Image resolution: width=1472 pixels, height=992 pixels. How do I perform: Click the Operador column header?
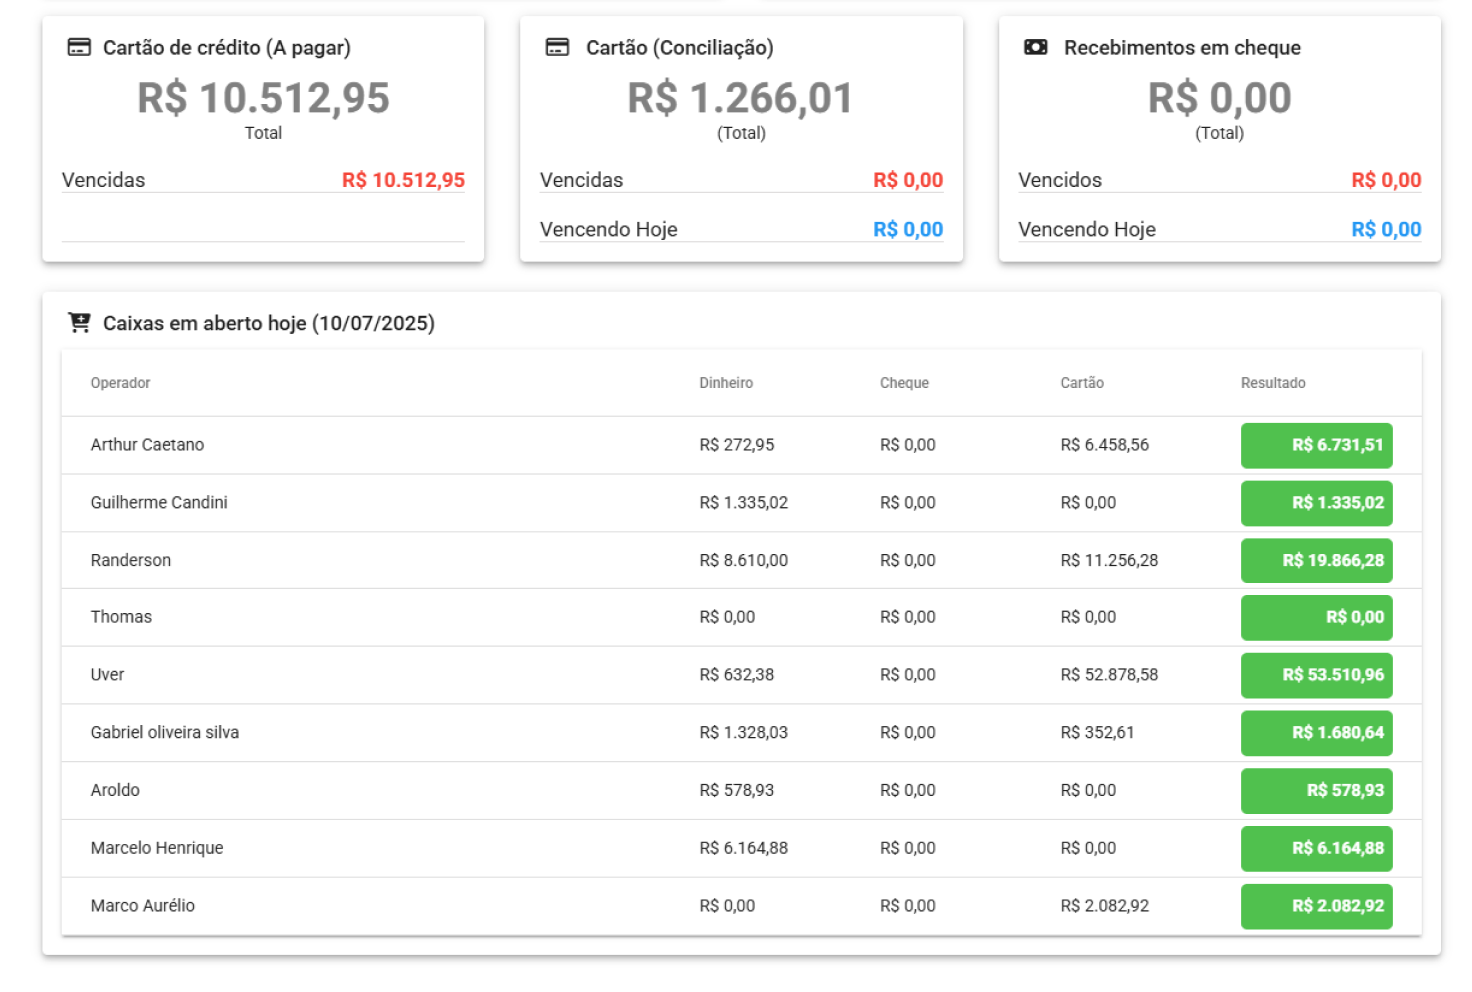pyautogui.click(x=120, y=383)
